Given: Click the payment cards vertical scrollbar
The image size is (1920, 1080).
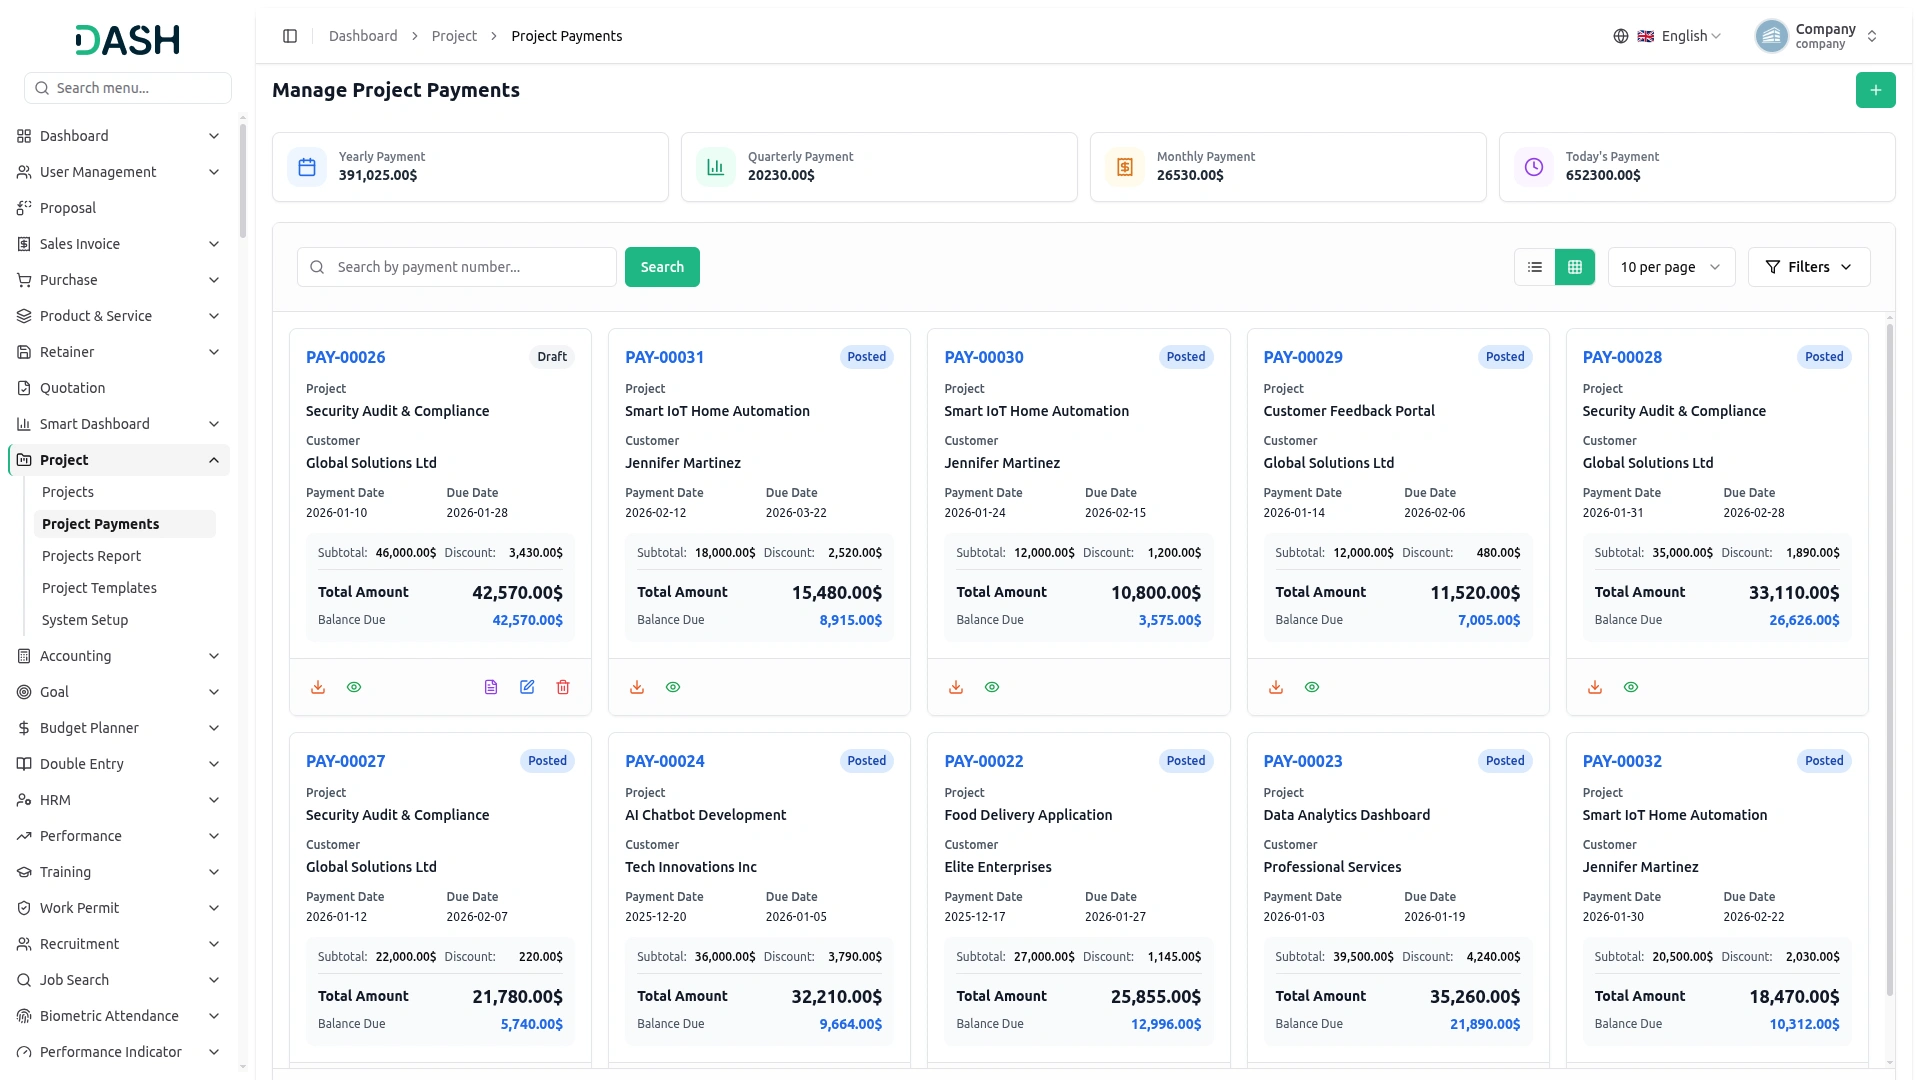Looking at the screenshot, I should click(1889, 660).
